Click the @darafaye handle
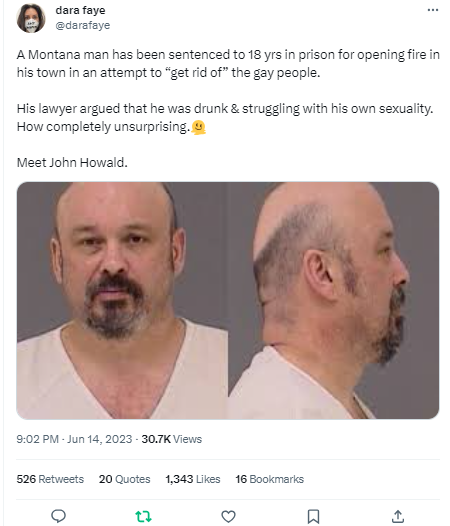Image resolution: width=450 pixels, height=526 pixels. (x=83, y=25)
